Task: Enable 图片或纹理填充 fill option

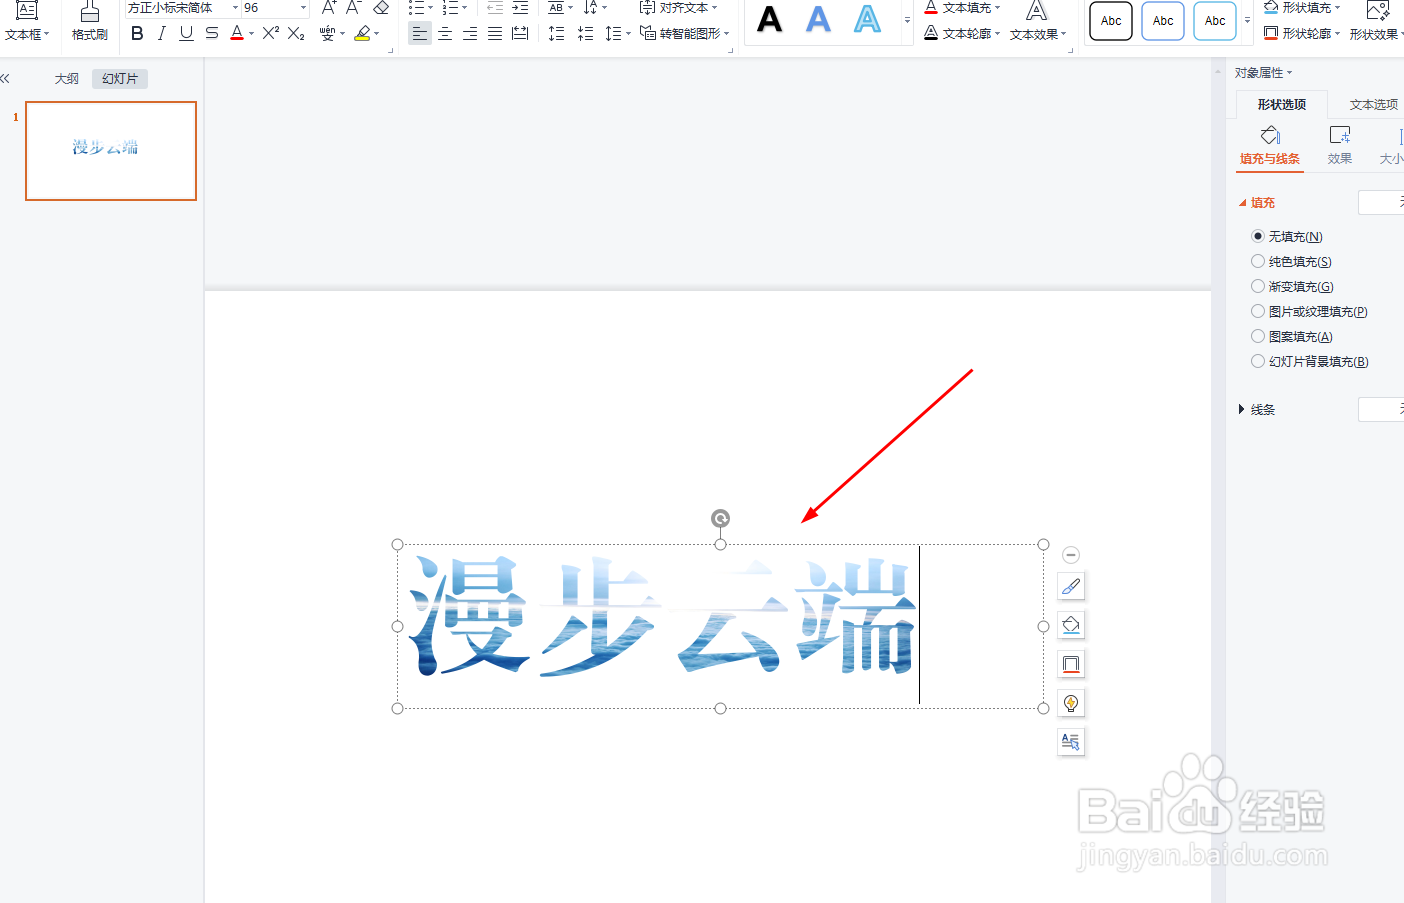Action: [x=1257, y=311]
